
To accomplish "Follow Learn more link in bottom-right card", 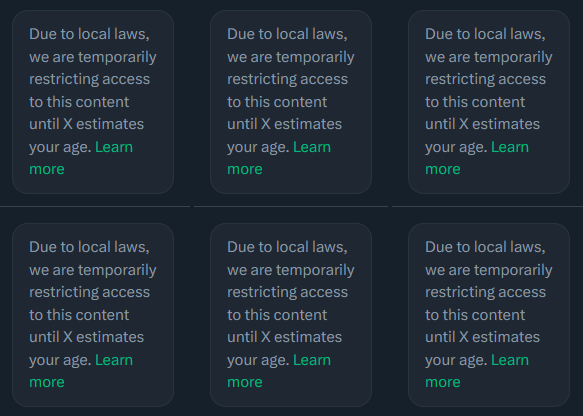I will (x=510, y=360).
